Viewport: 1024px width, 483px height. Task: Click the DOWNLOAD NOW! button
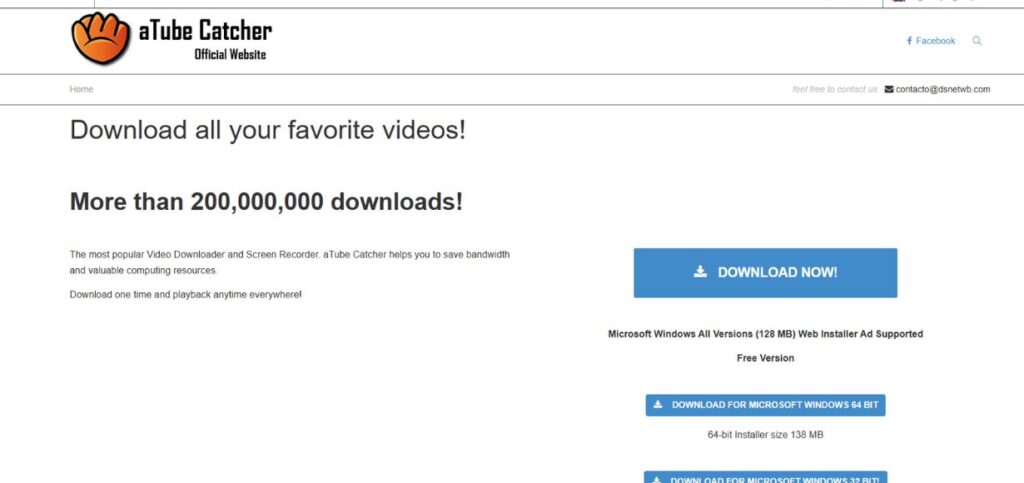point(765,273)
